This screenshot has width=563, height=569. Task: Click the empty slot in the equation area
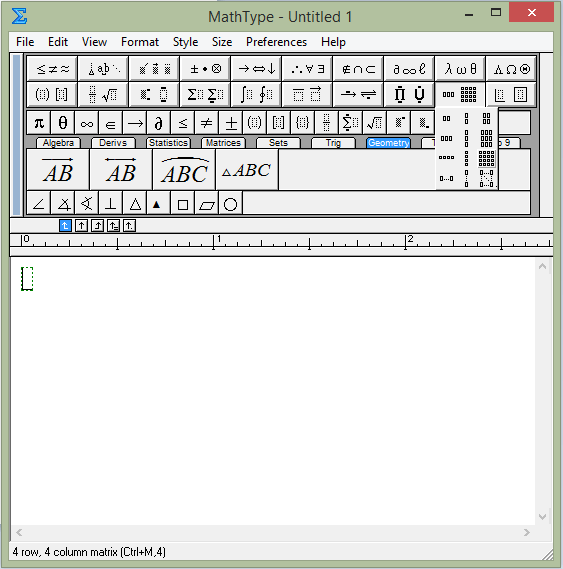(x=27, y=279)
